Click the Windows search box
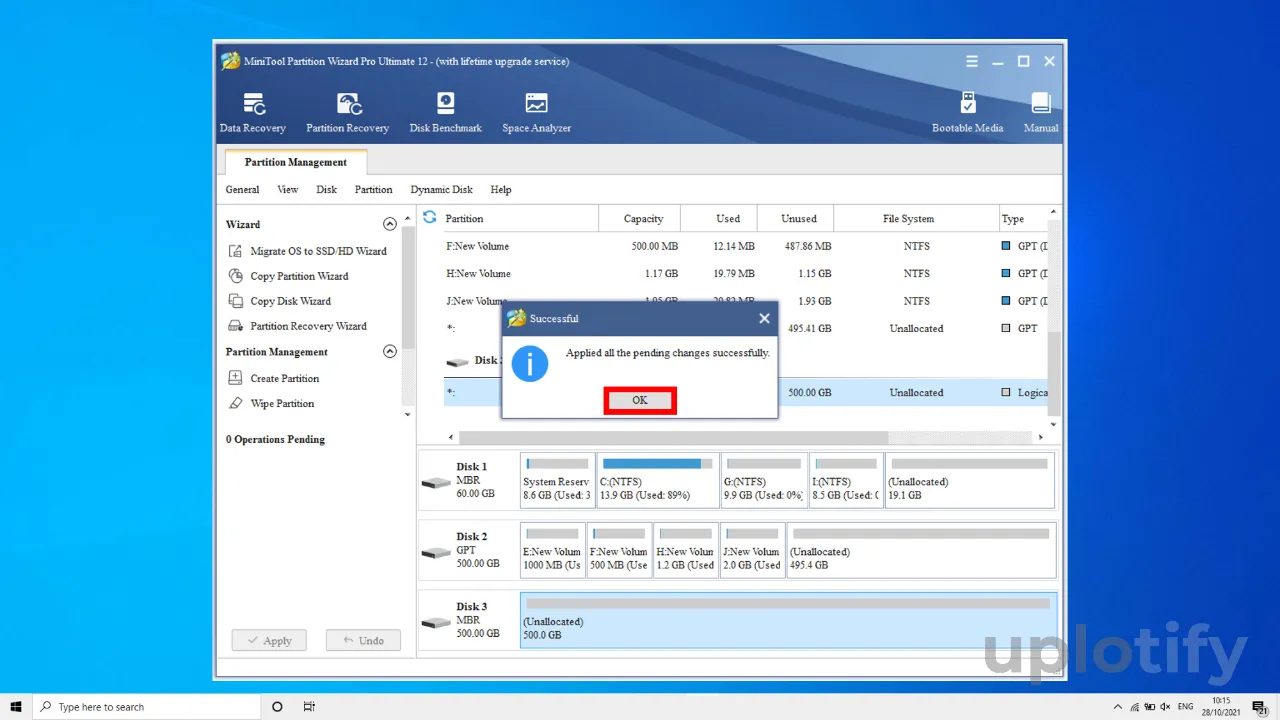This screenshot has width=1280, height=720. (147, 706)
